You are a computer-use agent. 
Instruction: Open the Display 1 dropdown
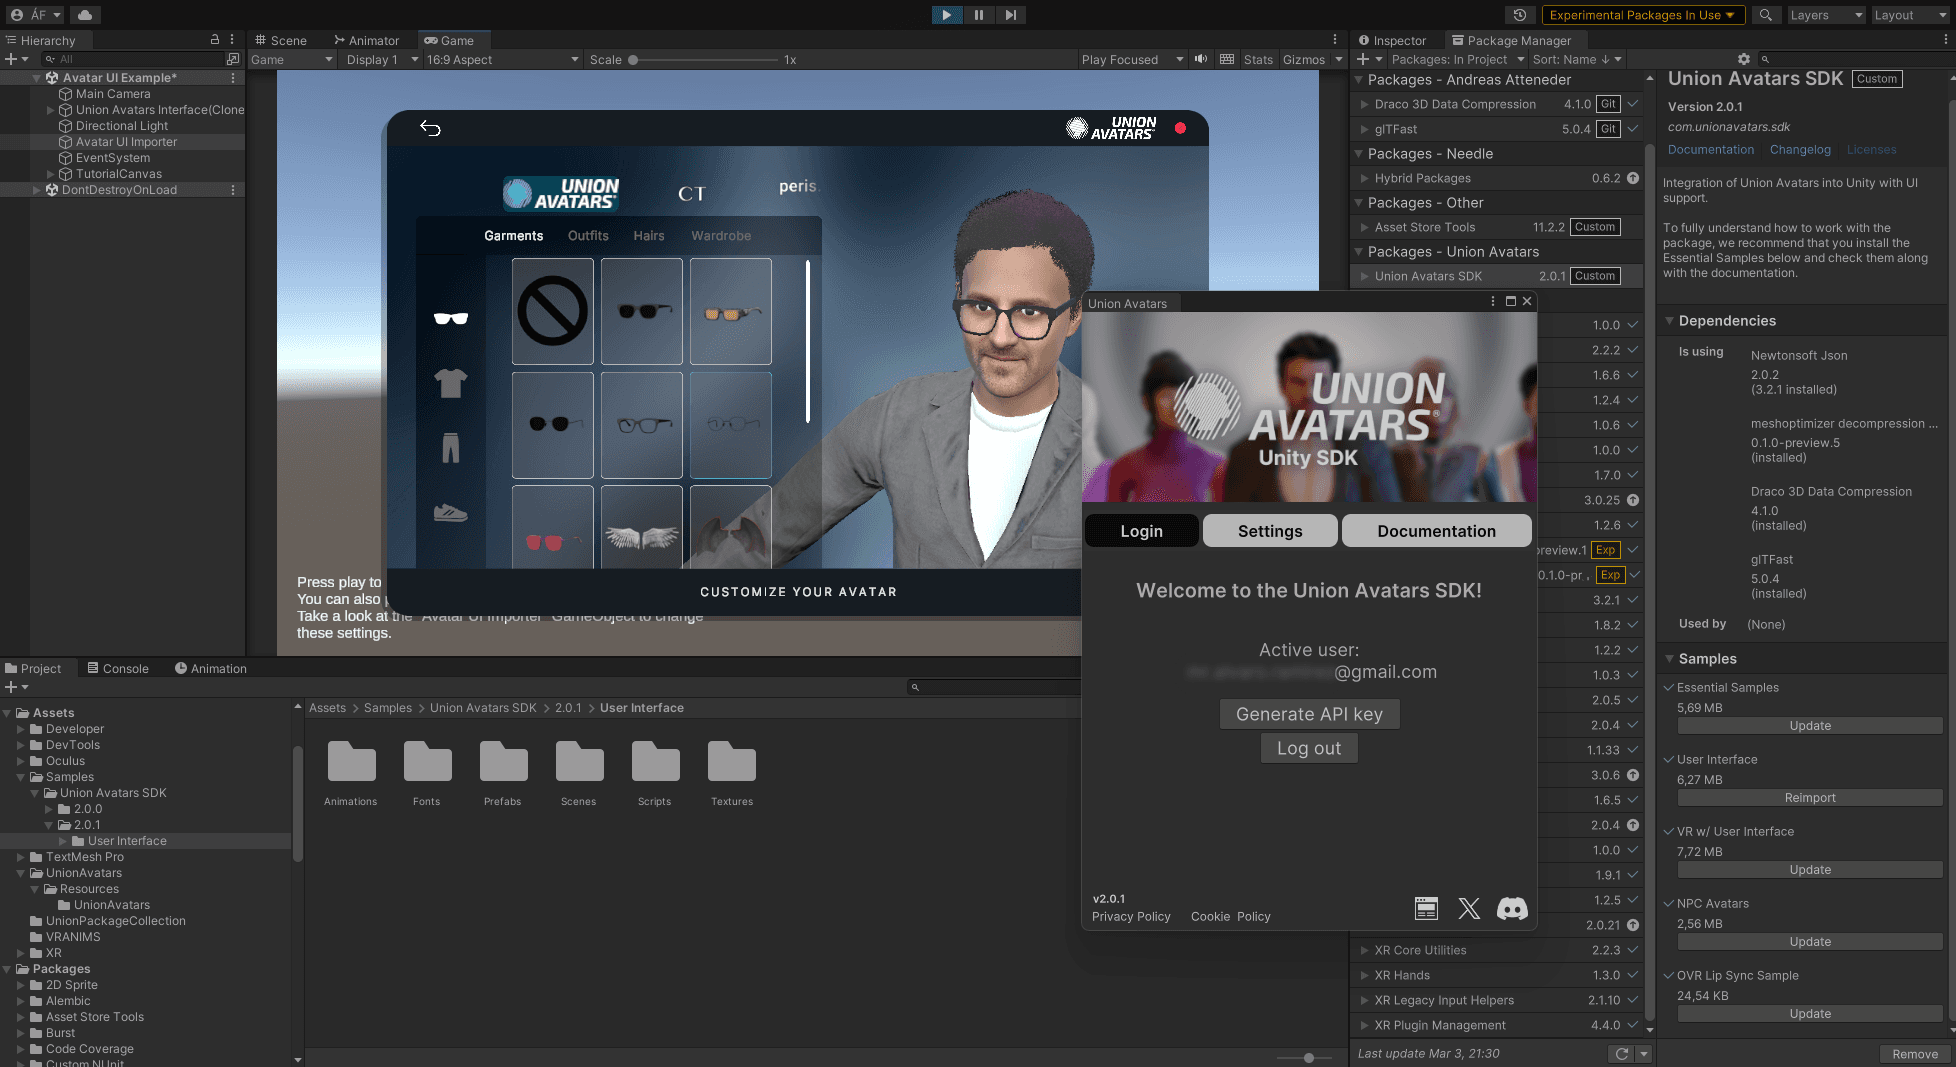[x=382, y=59]
